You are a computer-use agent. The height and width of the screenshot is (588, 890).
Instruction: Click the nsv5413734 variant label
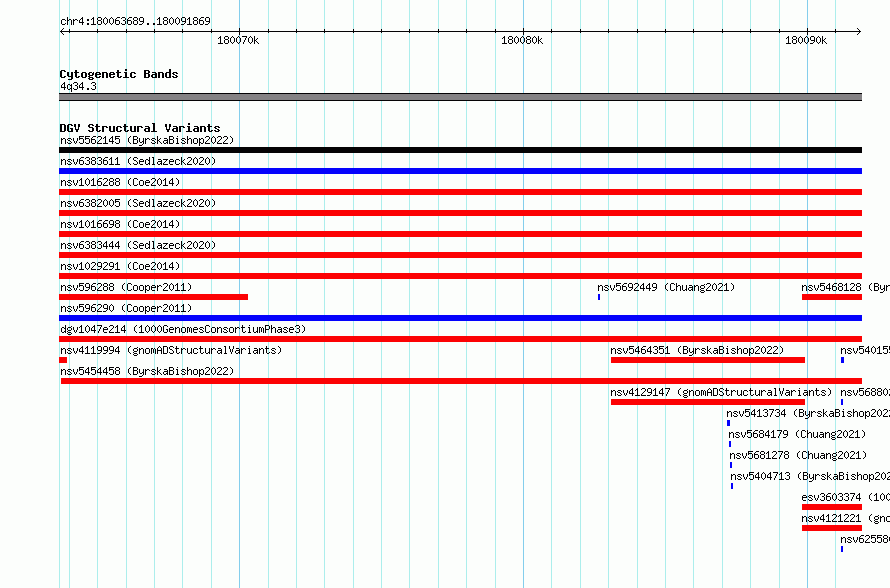tap(808, 413)
